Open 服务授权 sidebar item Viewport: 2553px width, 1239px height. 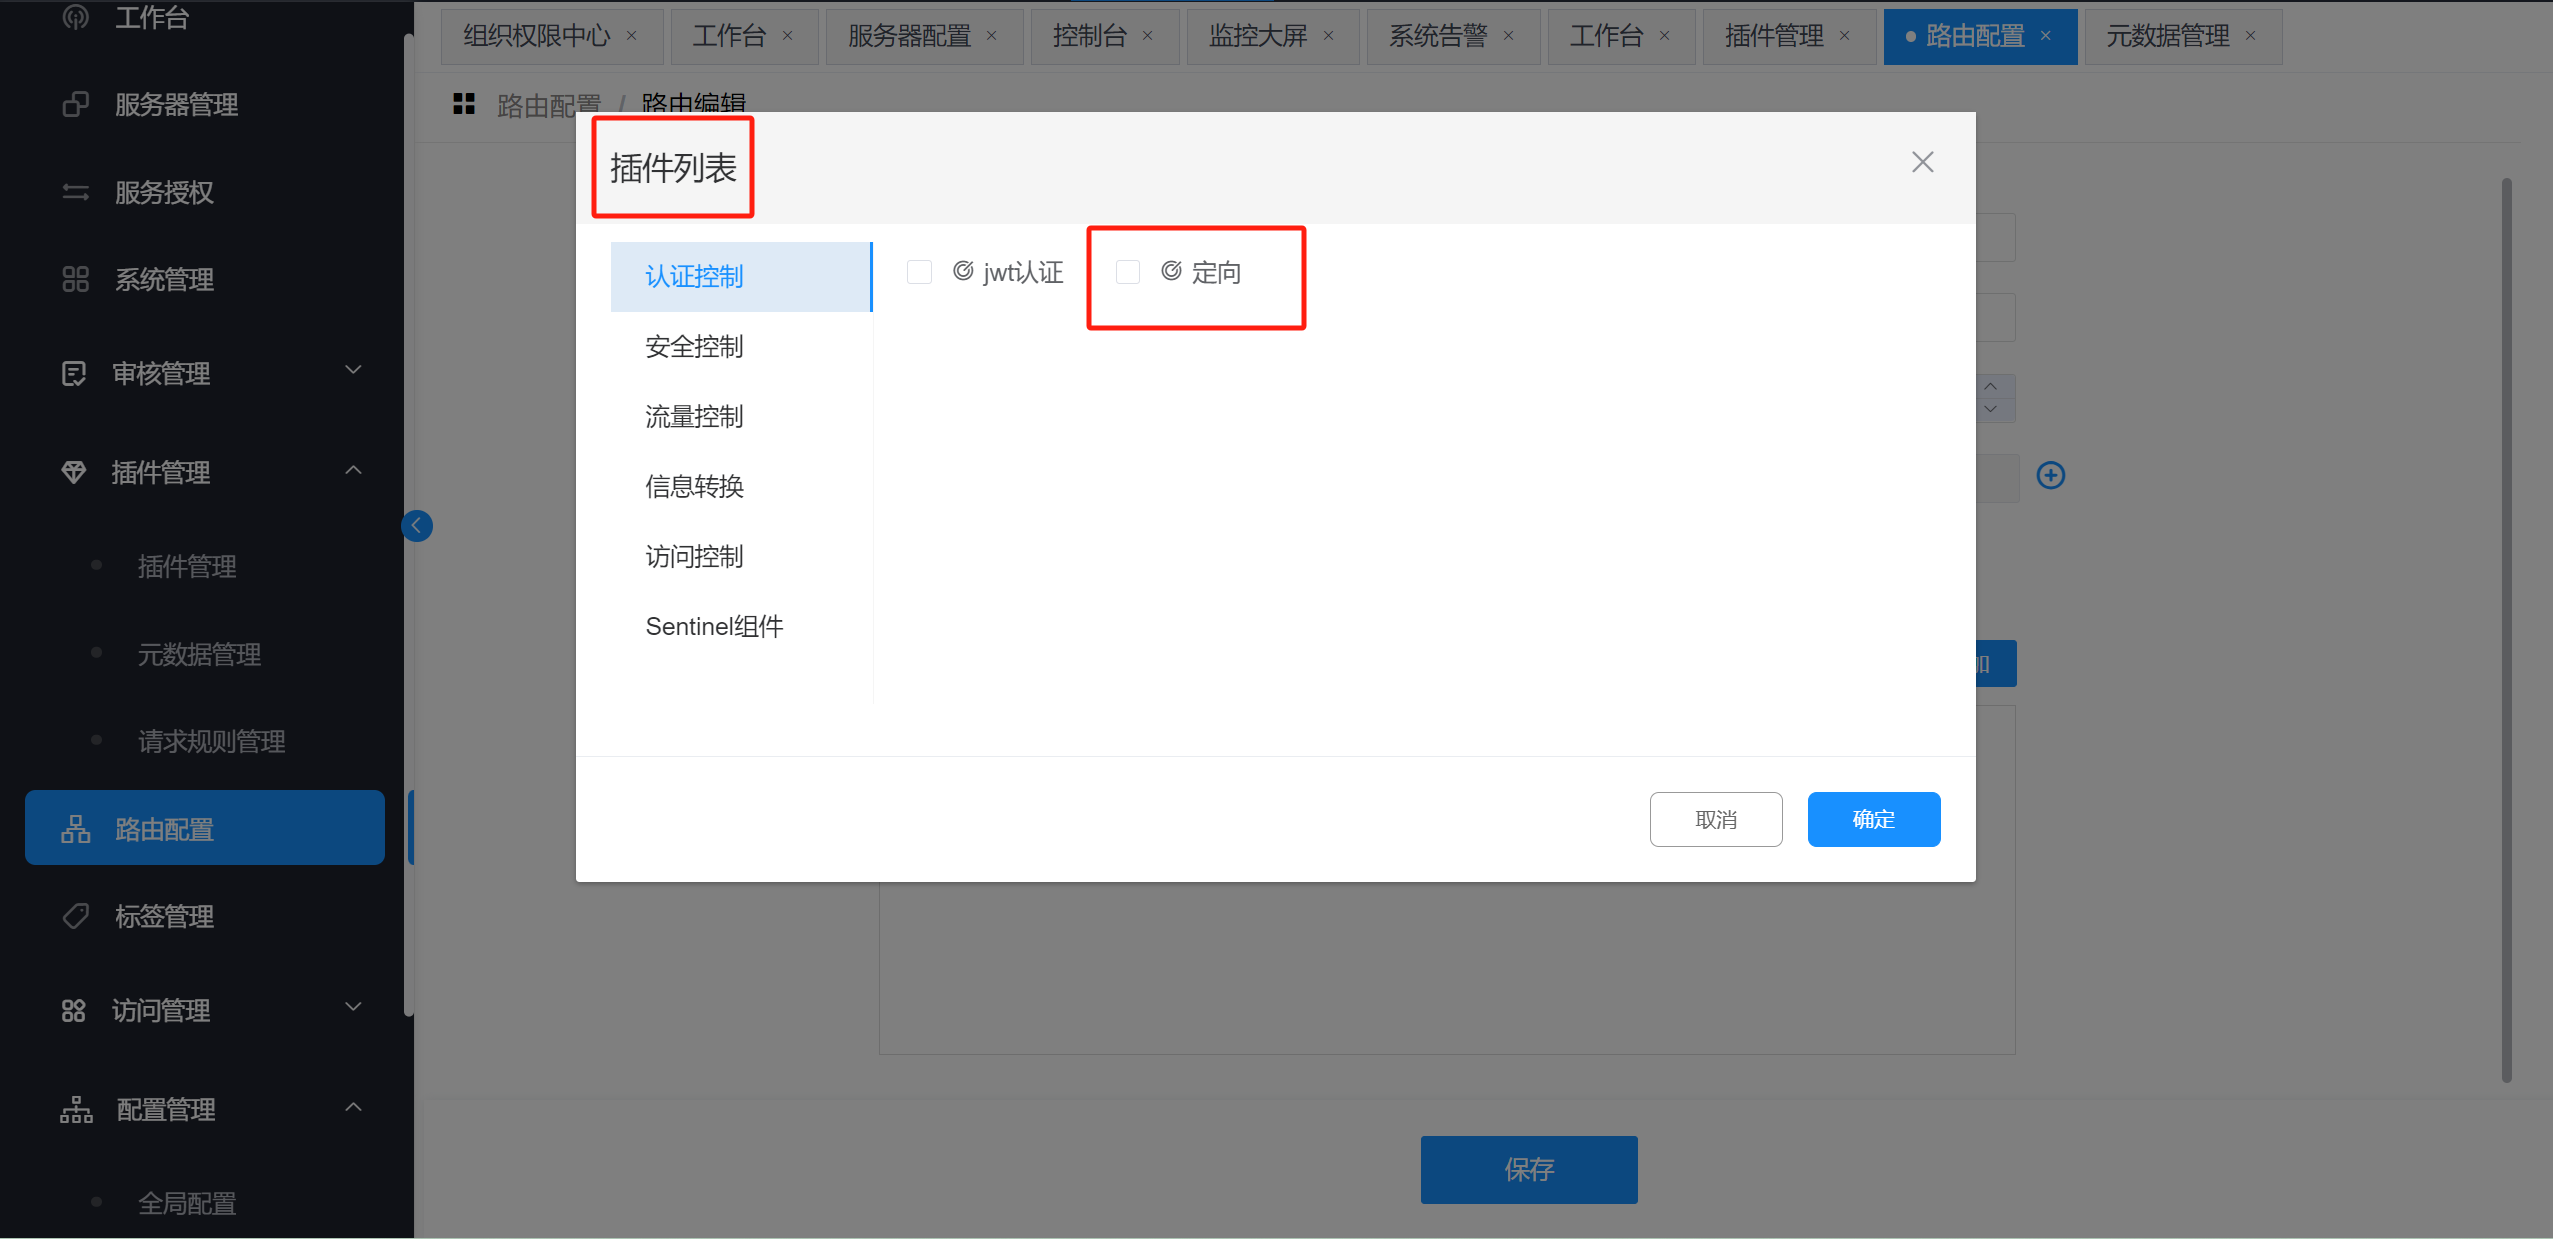pos(164,192)
